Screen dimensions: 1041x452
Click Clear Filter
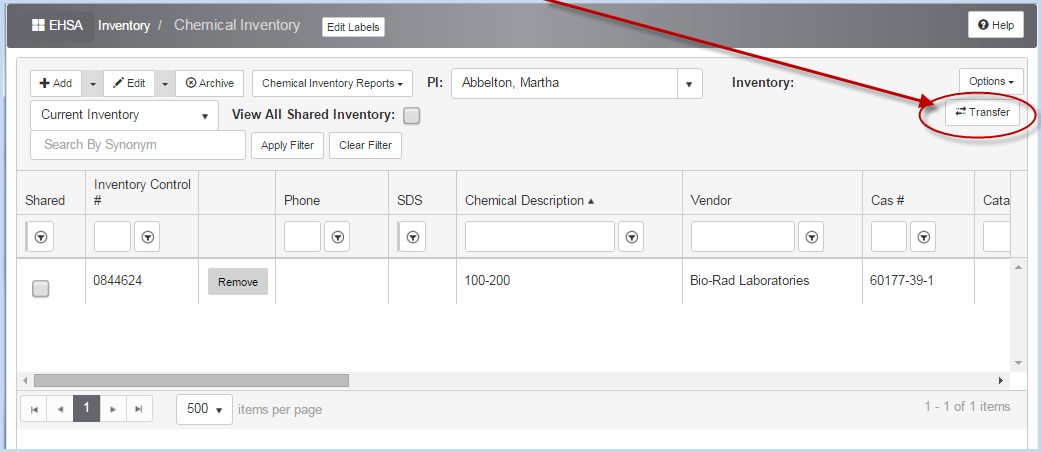(365, 145)
